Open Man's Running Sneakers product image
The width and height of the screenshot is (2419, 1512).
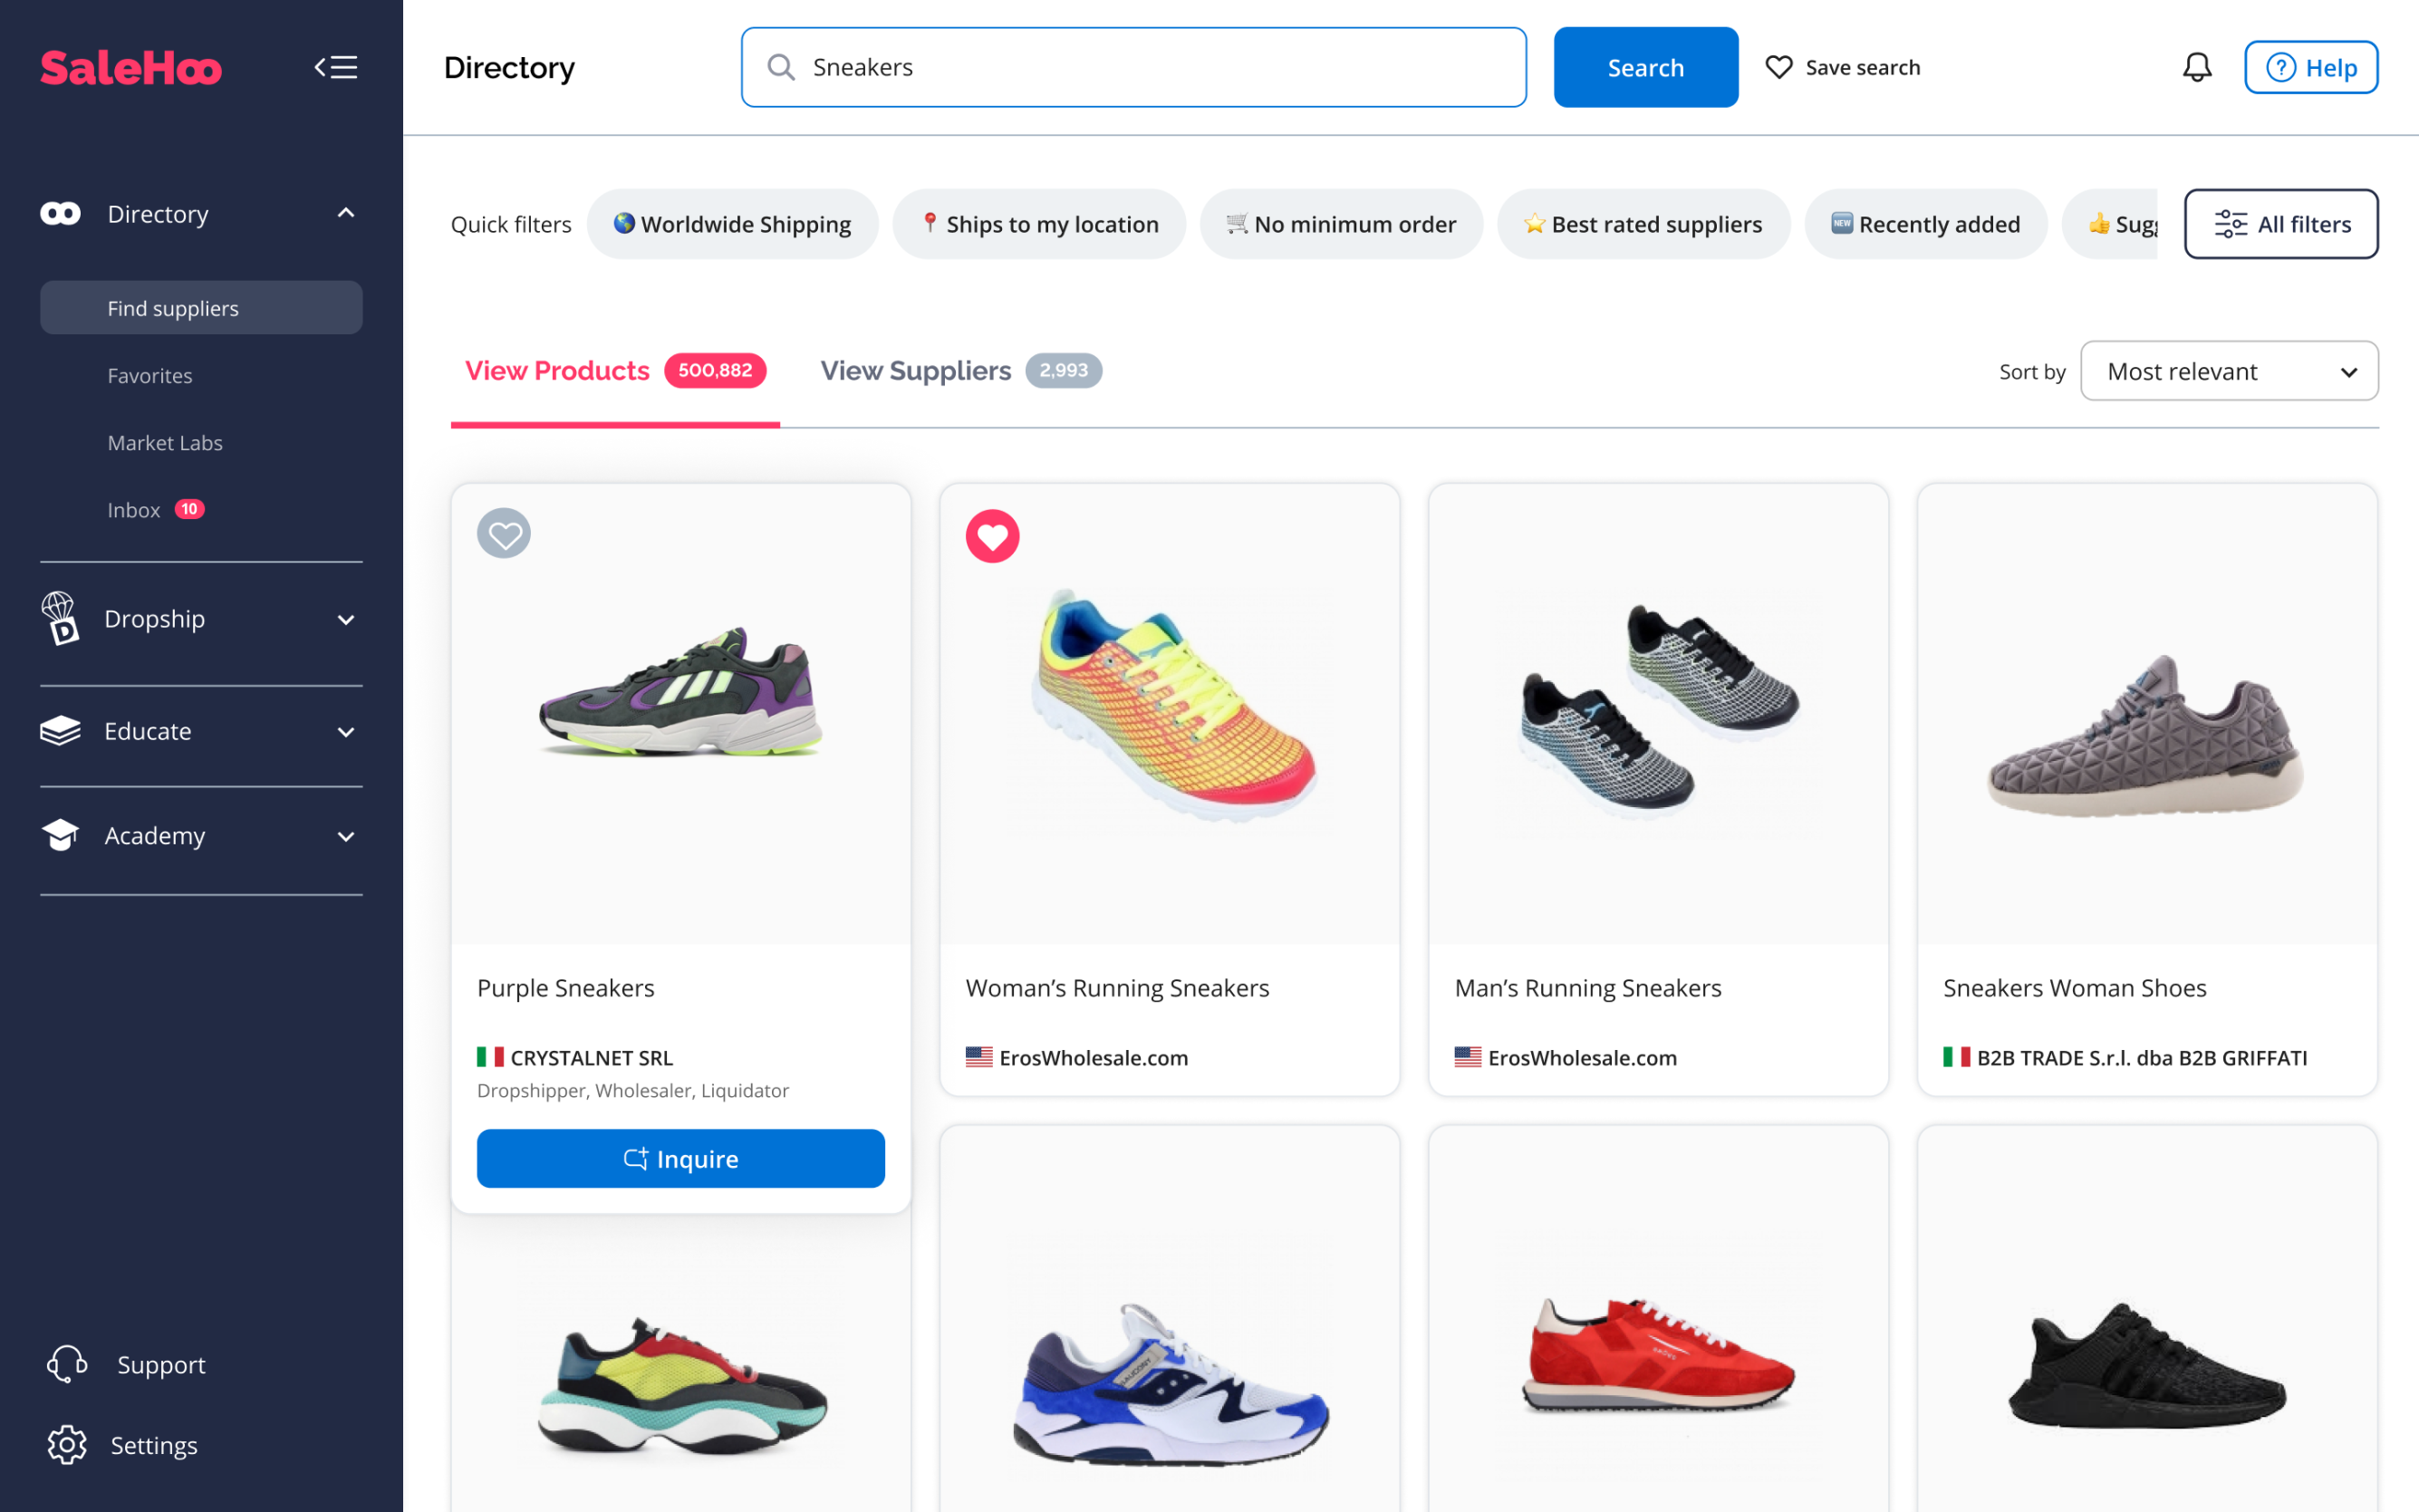1658,713
